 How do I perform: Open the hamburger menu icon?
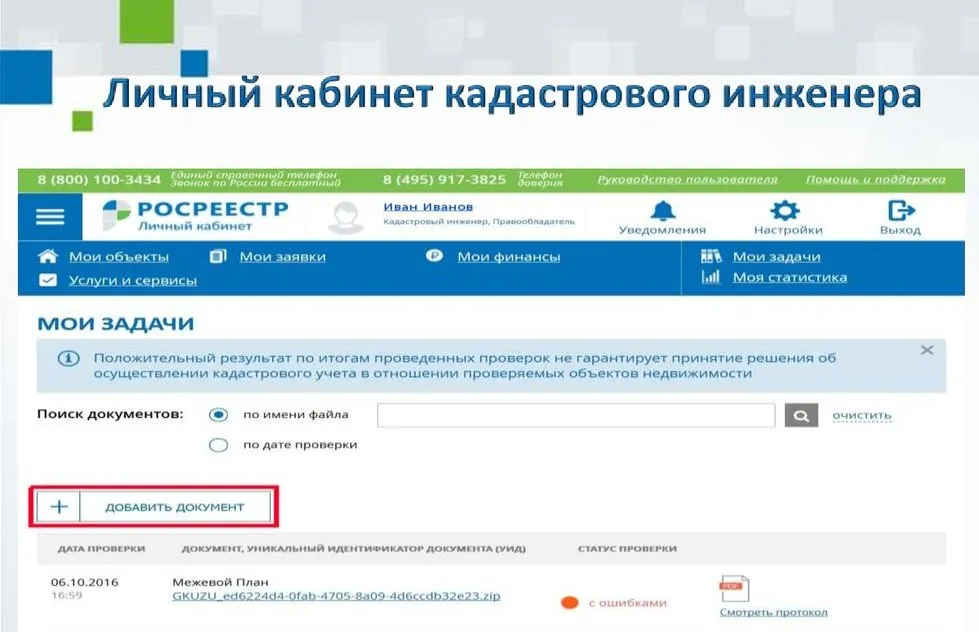click(x=50, y=217)
